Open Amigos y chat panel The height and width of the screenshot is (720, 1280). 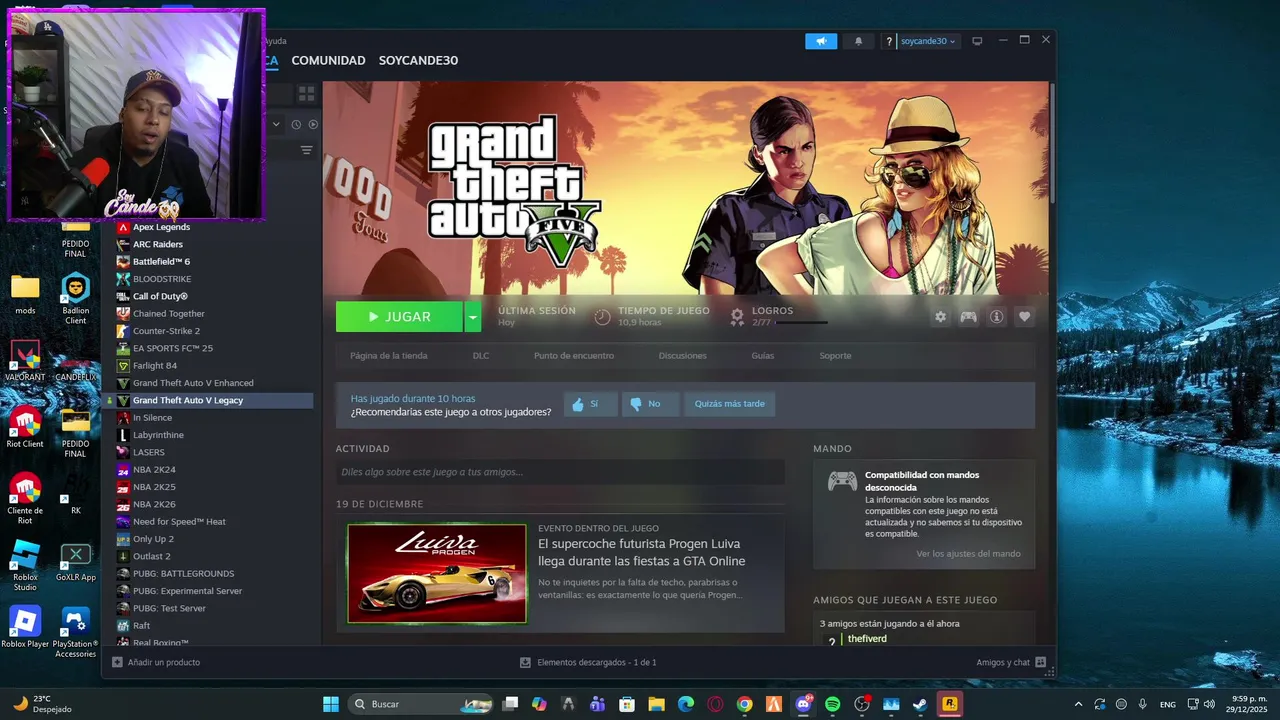pyautogui.click(x=1011, y=662)
